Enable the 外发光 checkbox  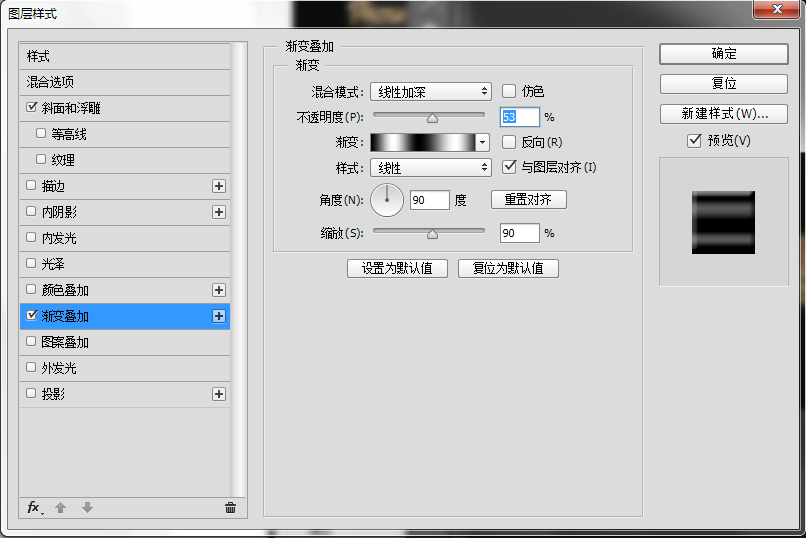31,367
